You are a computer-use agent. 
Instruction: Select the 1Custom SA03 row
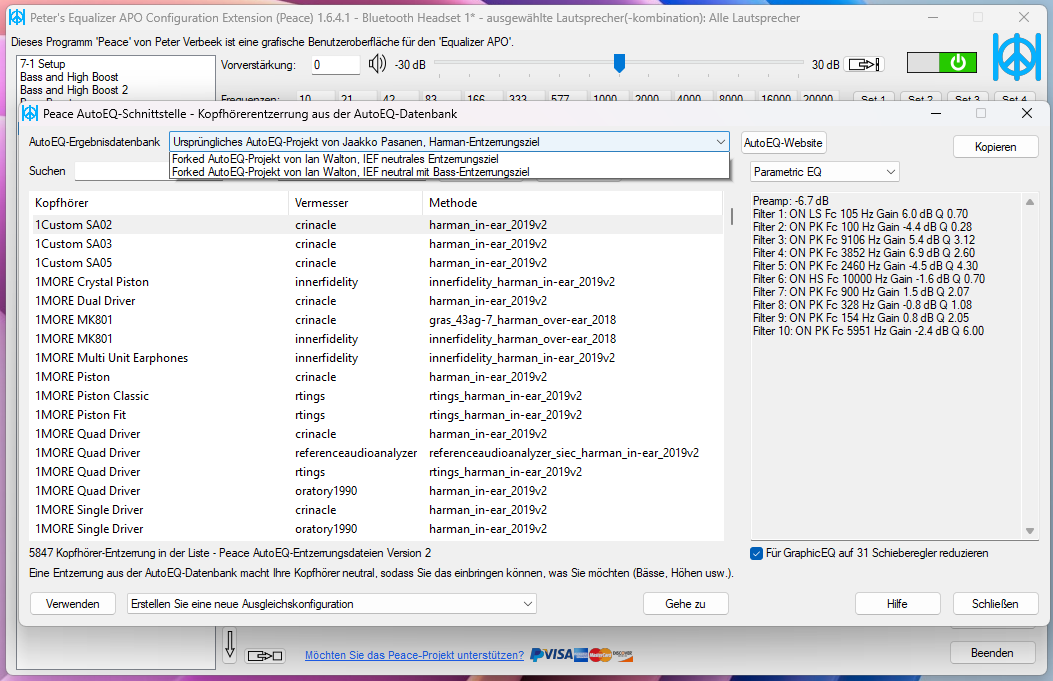(x=377, y=244)
